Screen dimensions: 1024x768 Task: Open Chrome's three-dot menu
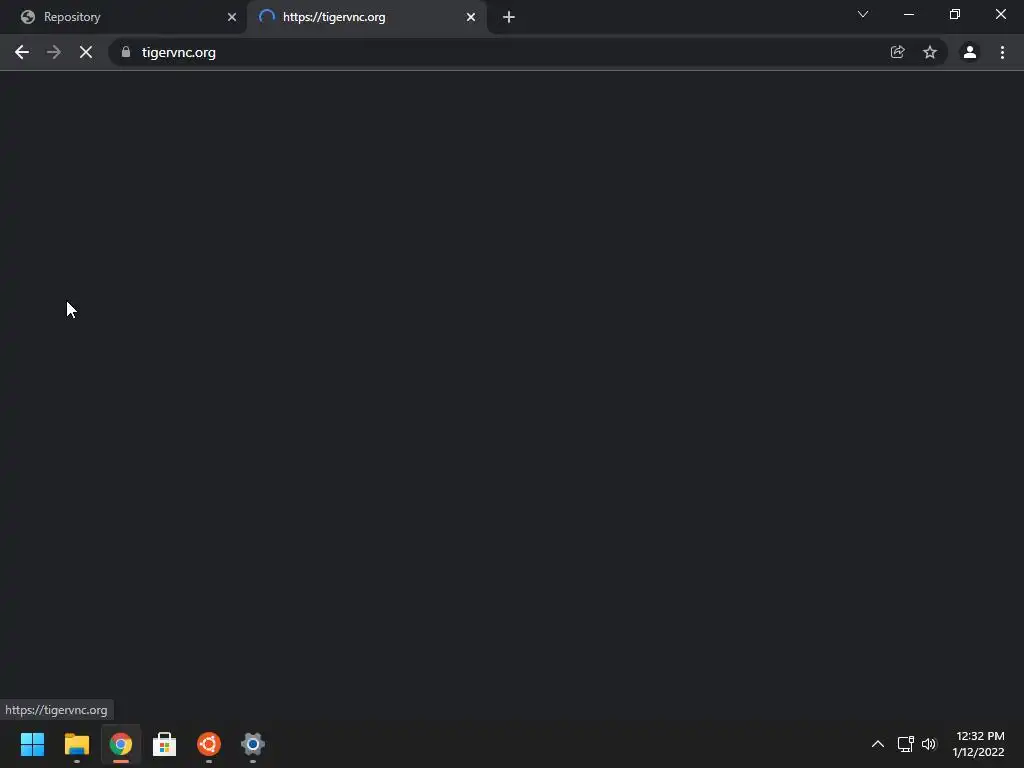click(1002, 52)
